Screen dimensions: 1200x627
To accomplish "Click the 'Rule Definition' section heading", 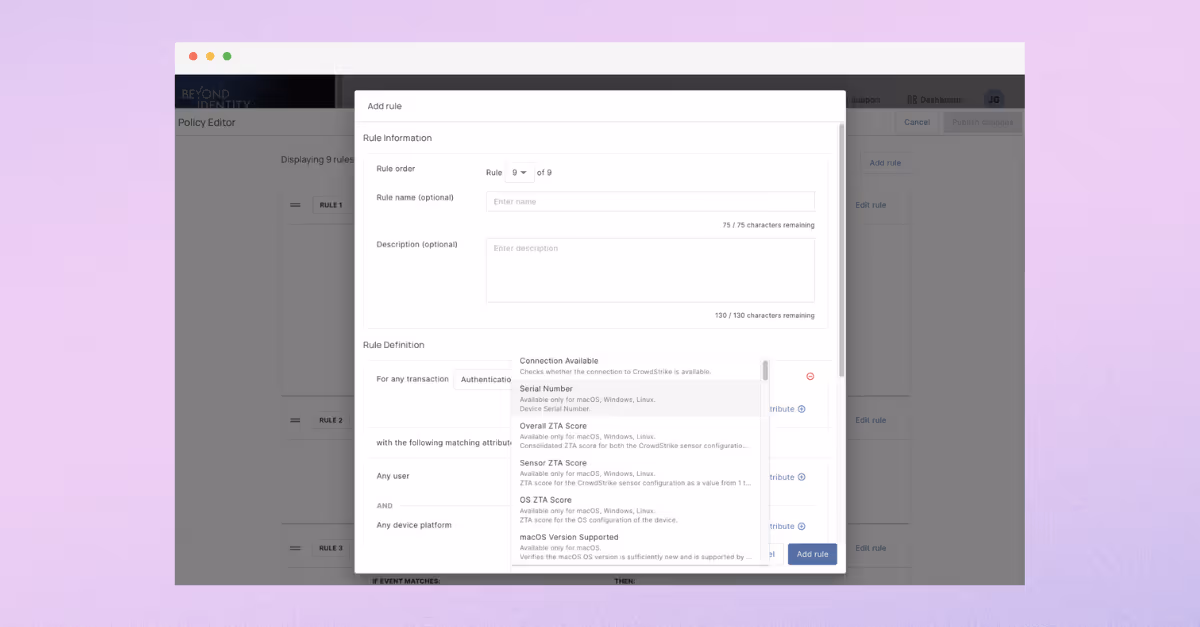I will [394, 345].
